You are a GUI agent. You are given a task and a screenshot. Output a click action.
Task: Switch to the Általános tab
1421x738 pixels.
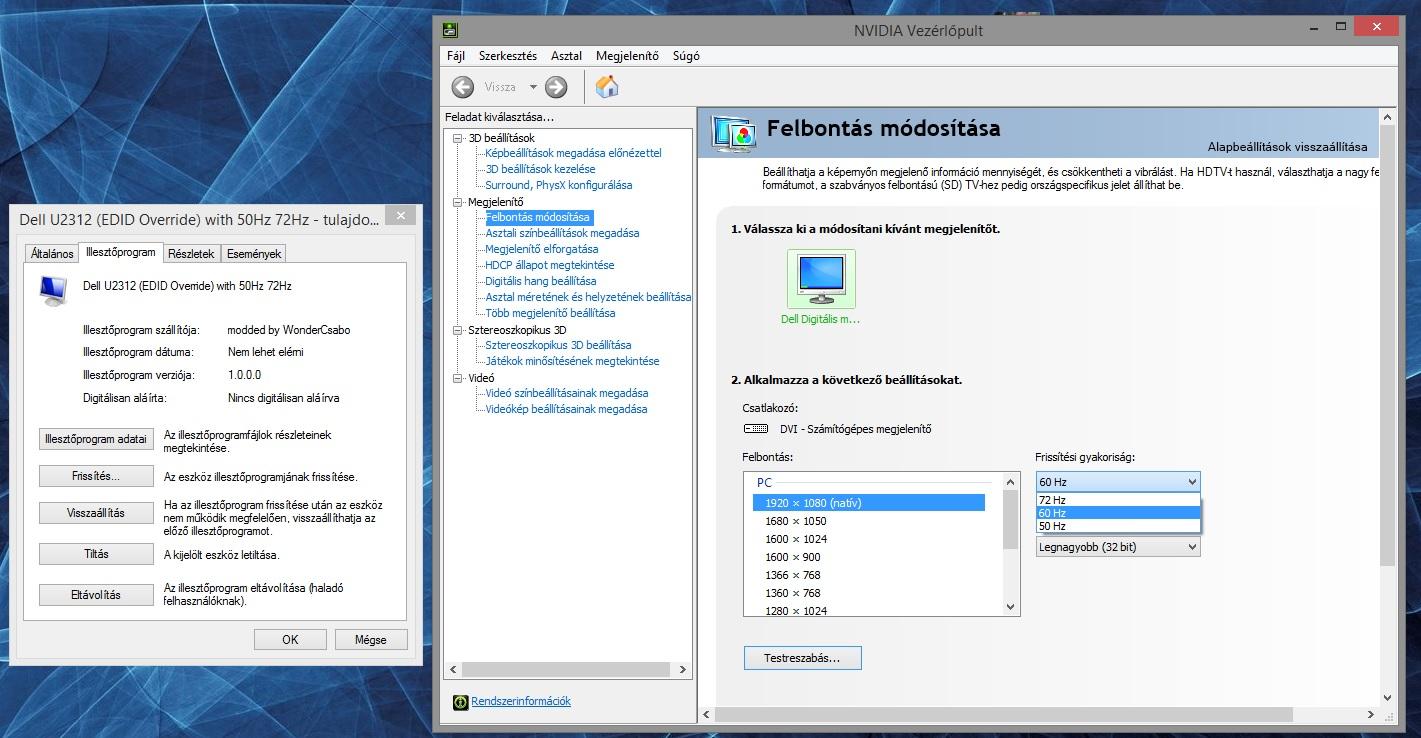[x=52, y=254]
